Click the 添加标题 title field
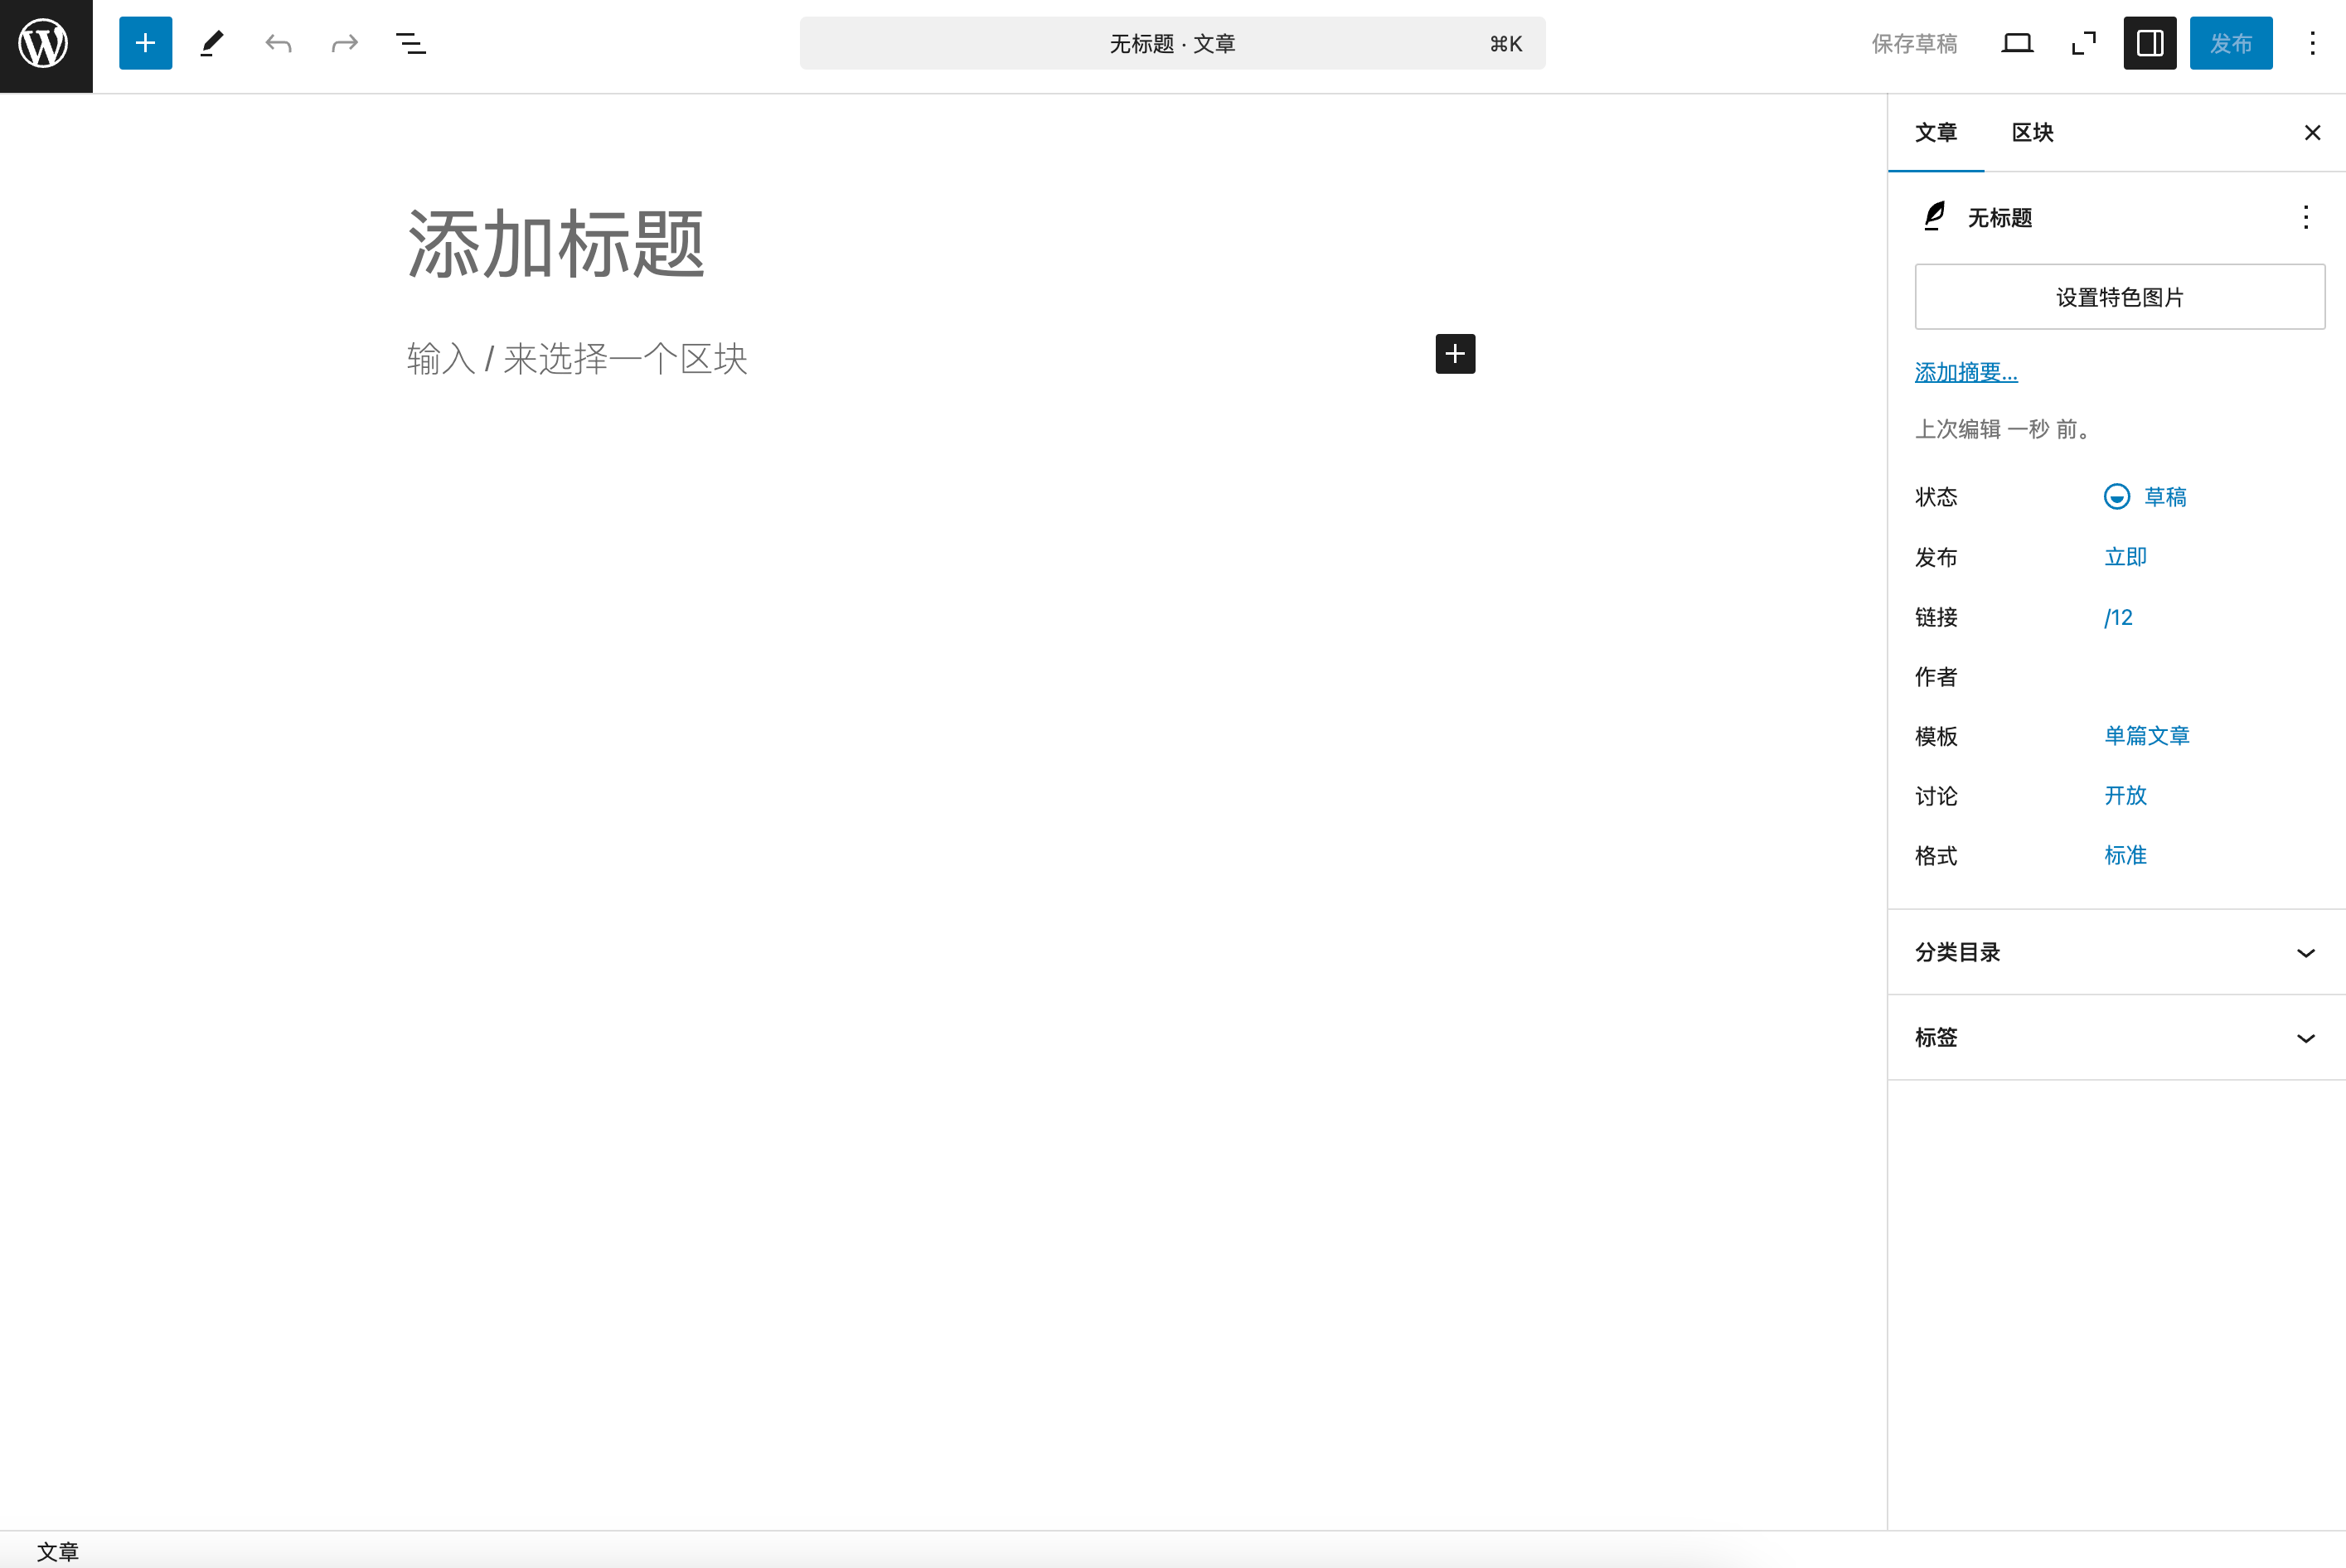The height and width of the screenshot is (1568, 2346). click(x=557, y=243)
